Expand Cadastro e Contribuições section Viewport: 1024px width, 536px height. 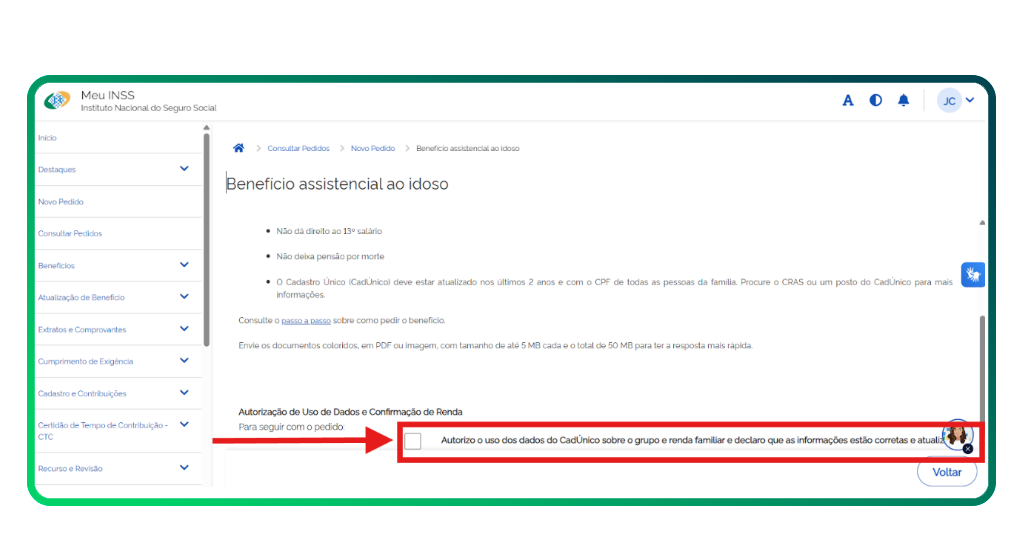(x=184, y=392)
